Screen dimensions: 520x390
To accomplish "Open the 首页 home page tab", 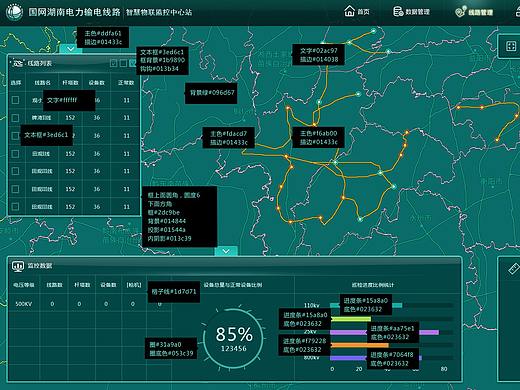I will point(363,12).
